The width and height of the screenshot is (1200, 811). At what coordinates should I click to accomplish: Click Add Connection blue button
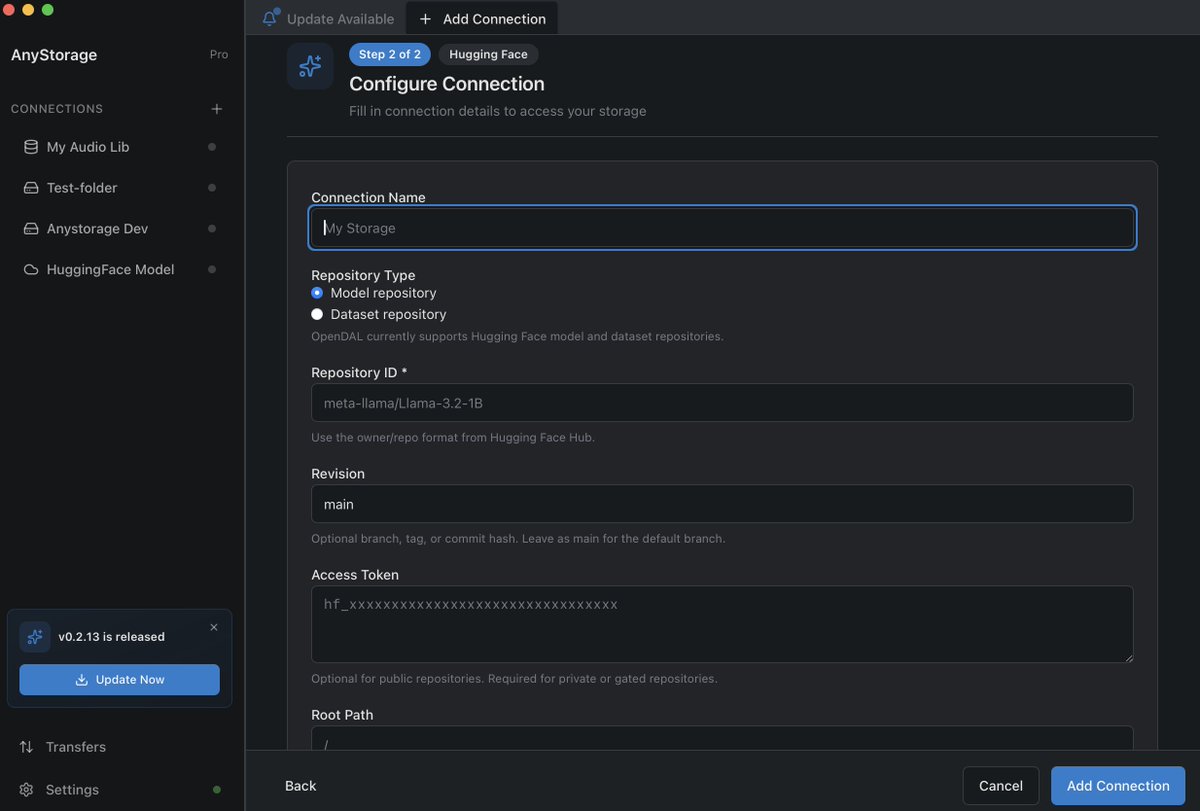click(x=1118, y=786)
